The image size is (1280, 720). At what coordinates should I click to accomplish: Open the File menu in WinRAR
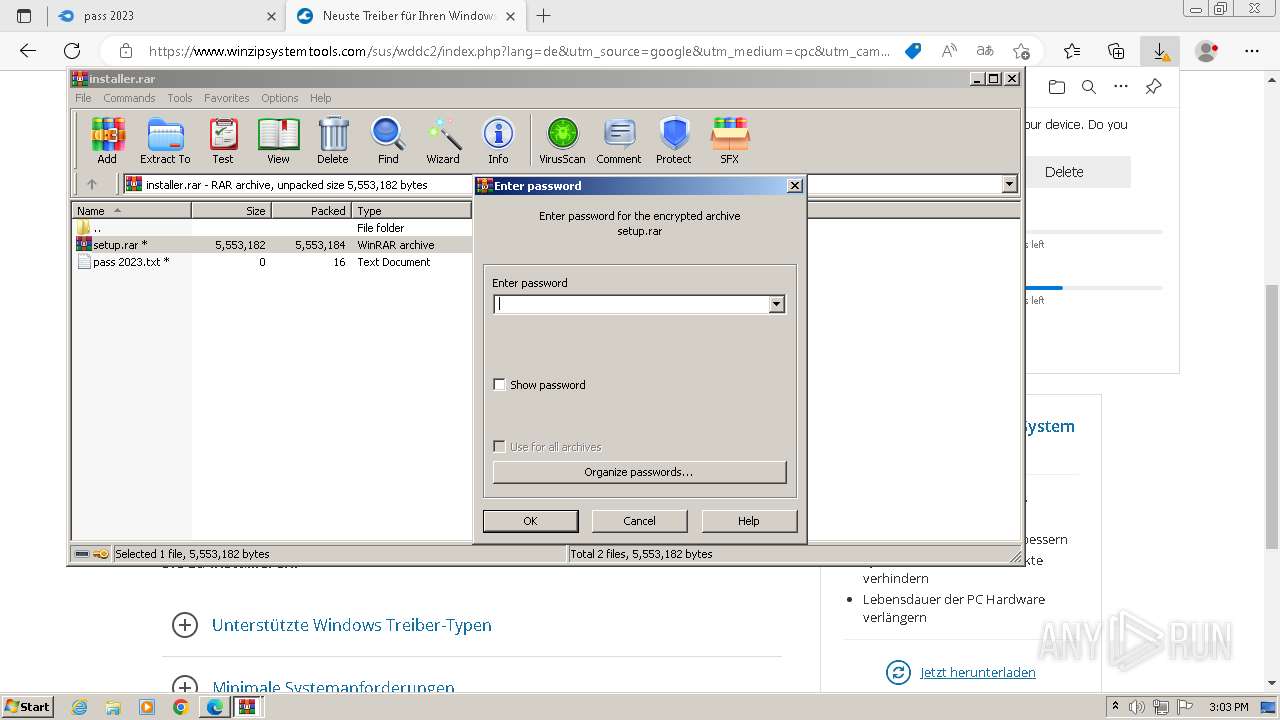(83, 98)
